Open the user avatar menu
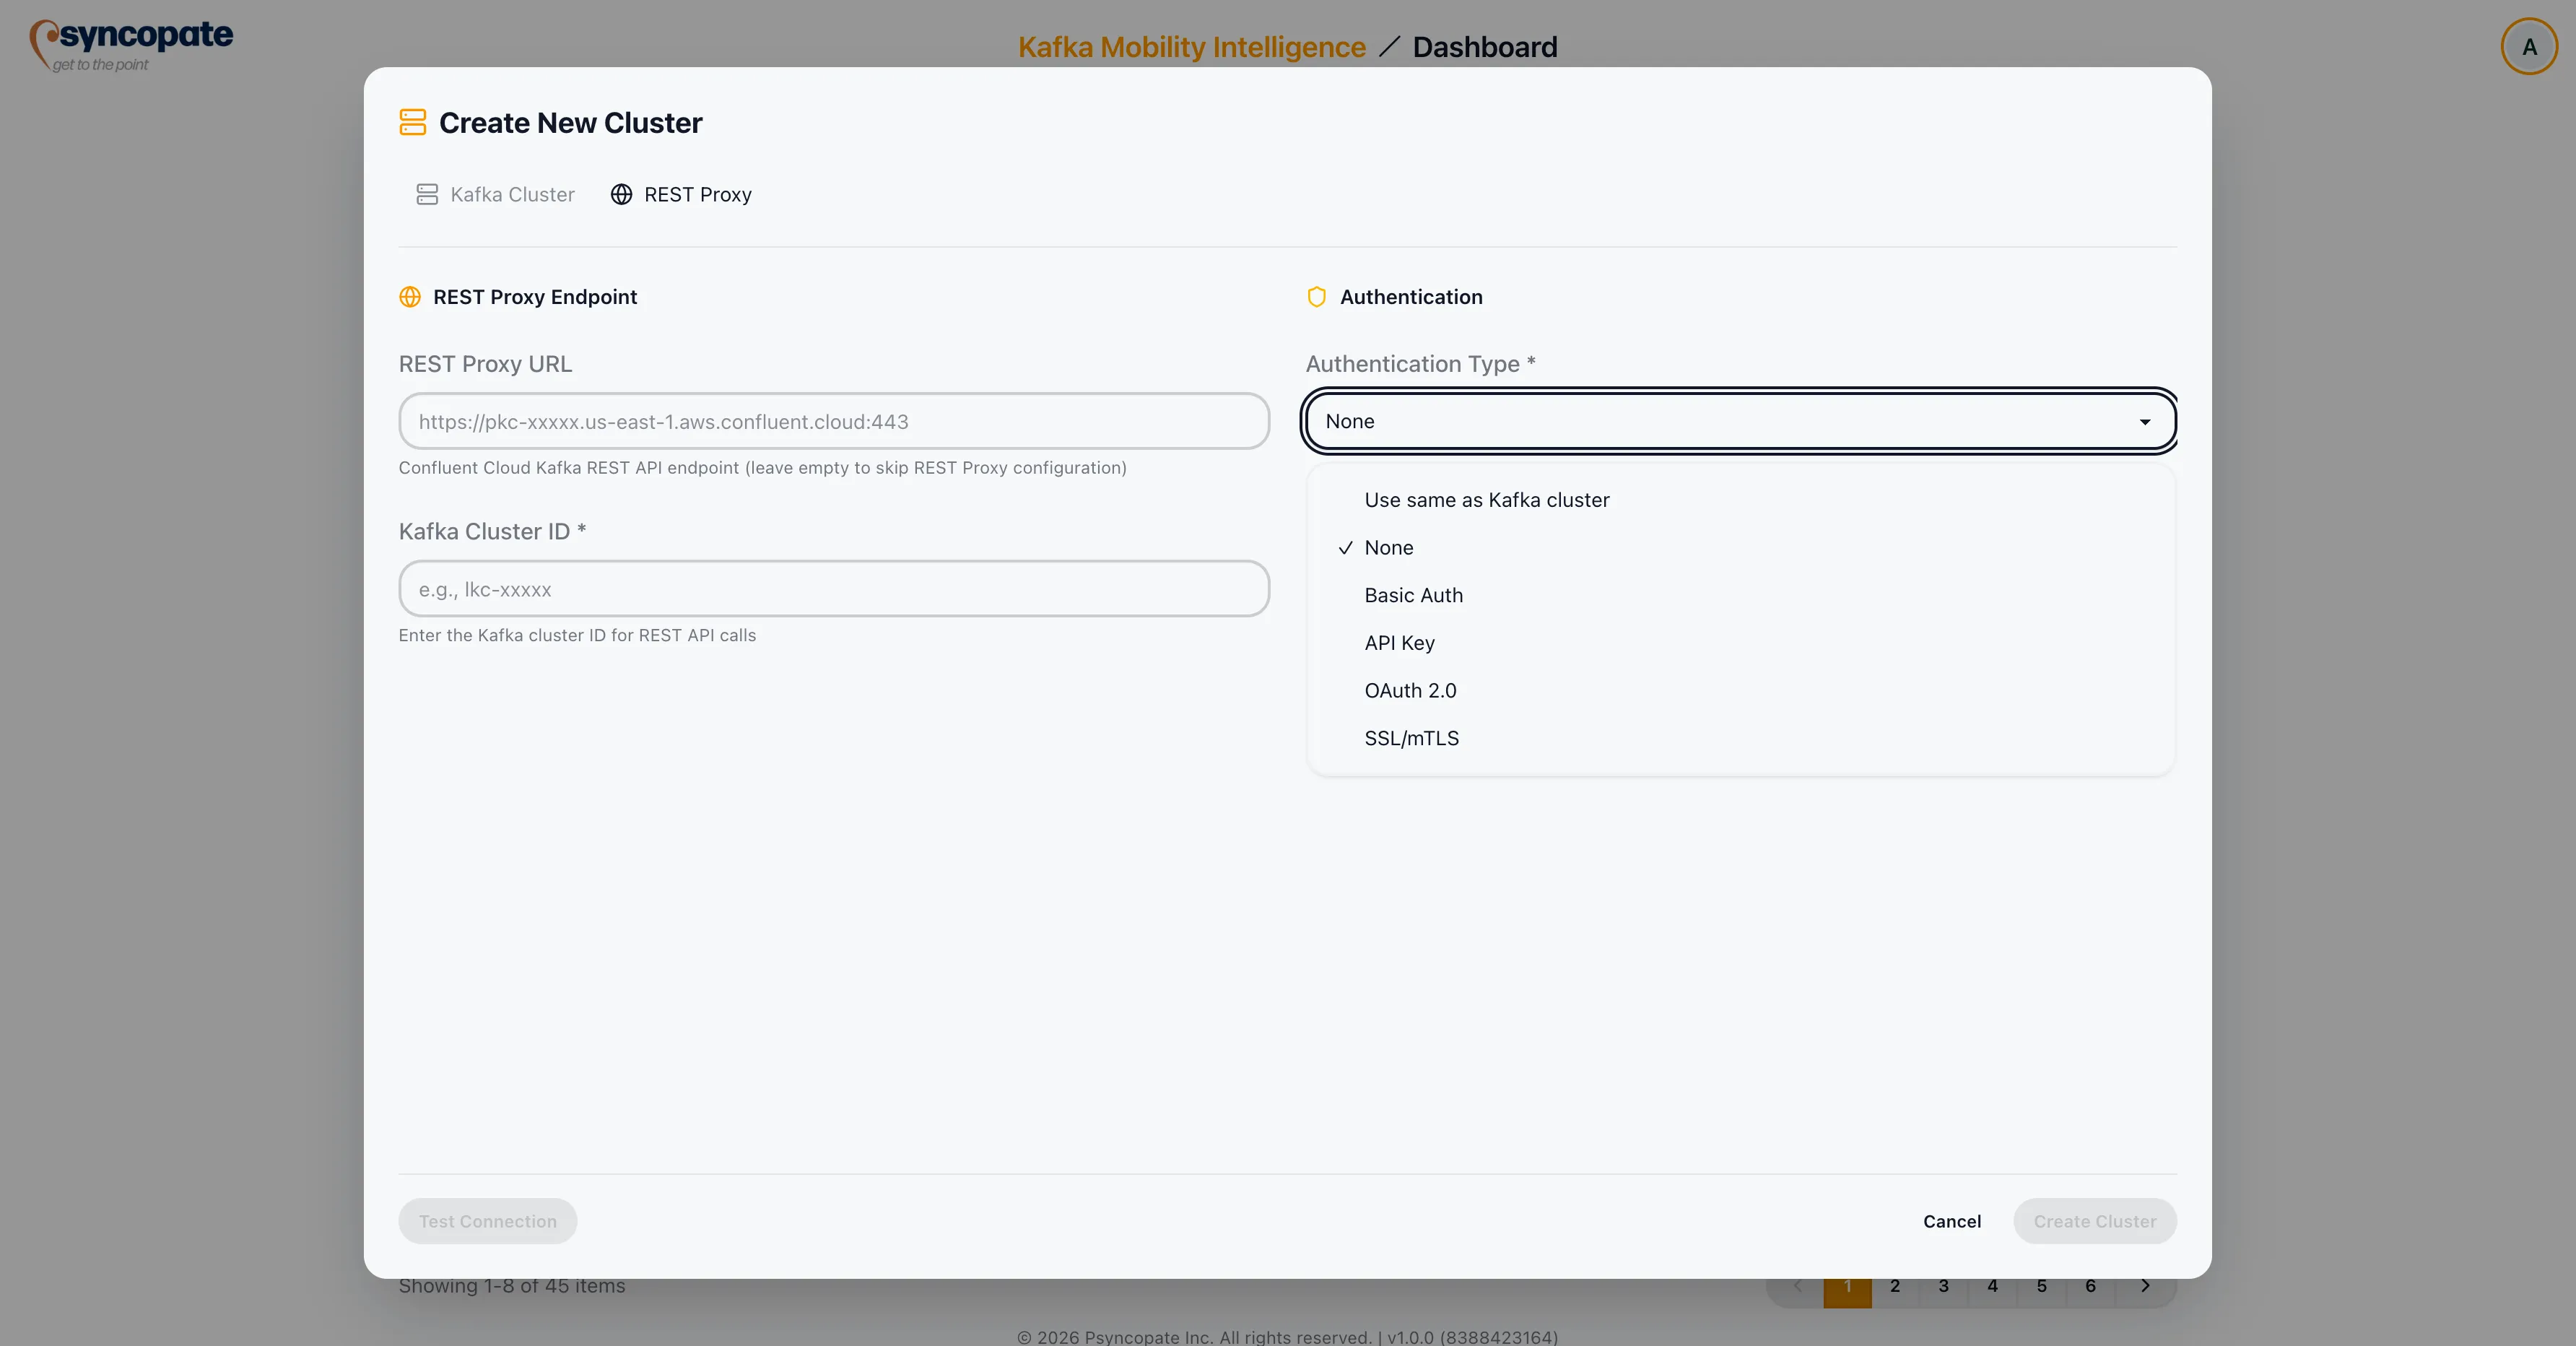Screen dimensions: 2576x1346 pyautogui.click(x=2528, y=46)
